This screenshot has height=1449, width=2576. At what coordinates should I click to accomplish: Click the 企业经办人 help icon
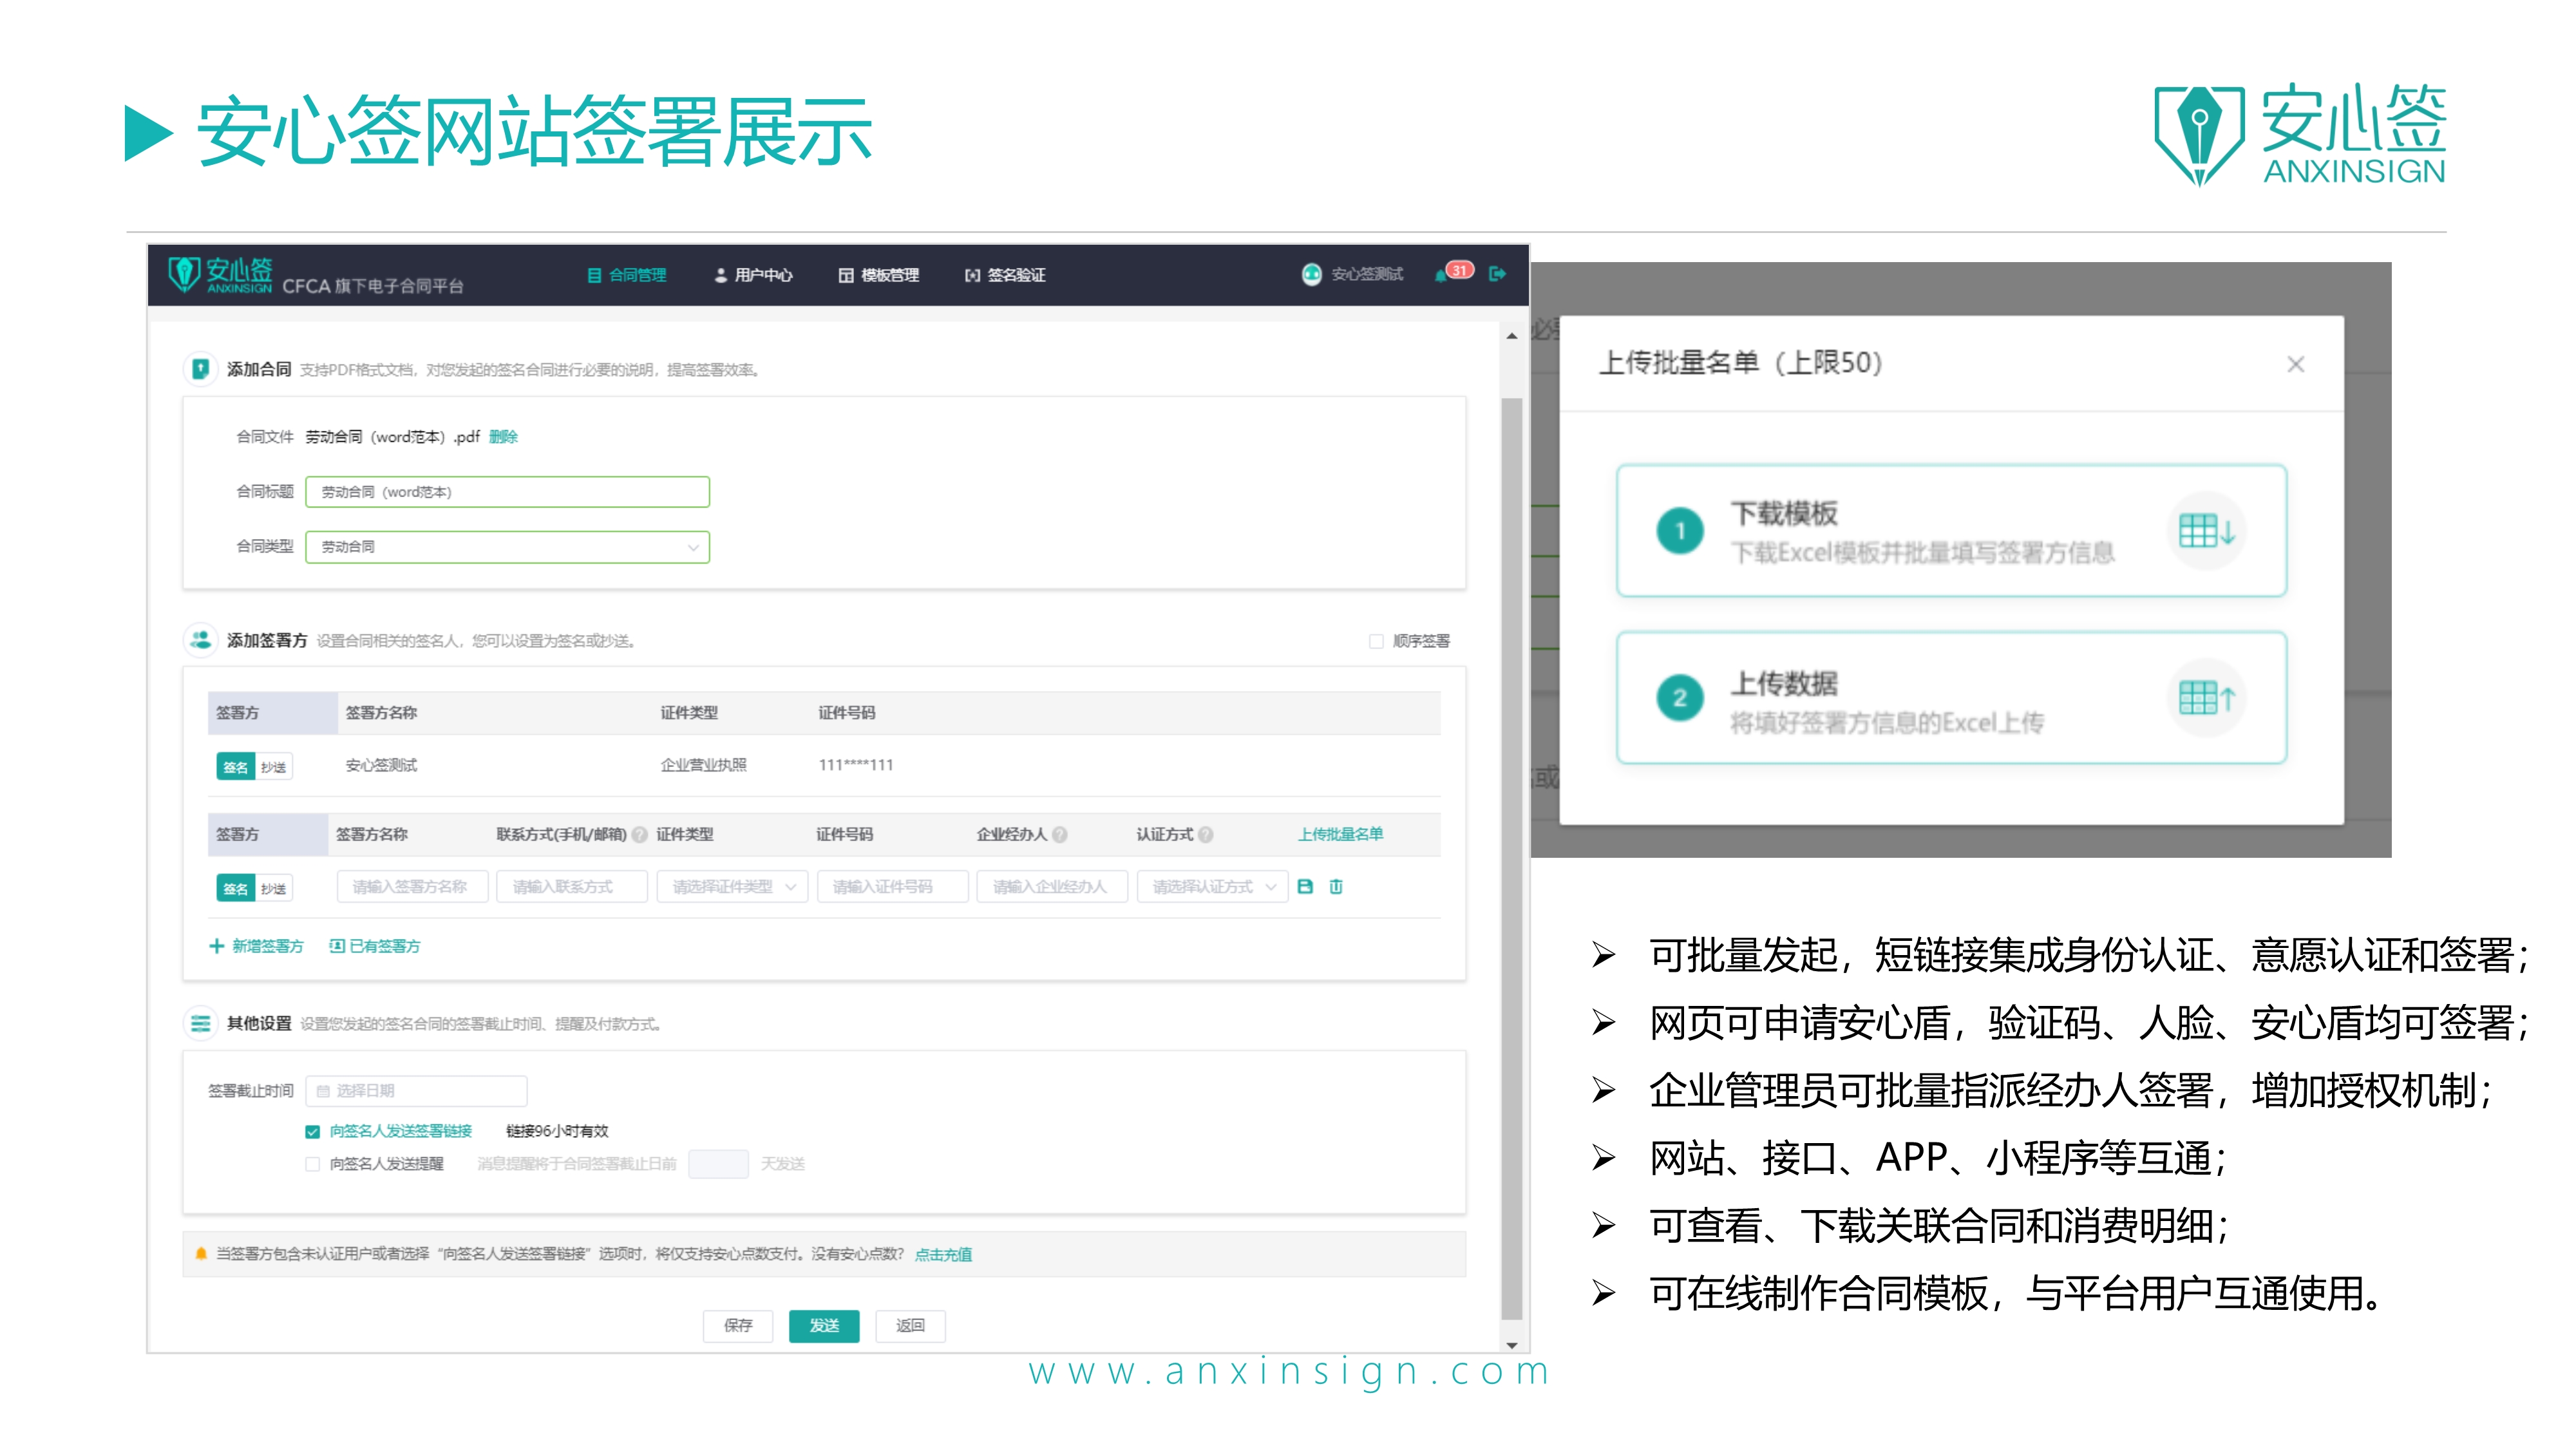click(x=1060, y=834)
